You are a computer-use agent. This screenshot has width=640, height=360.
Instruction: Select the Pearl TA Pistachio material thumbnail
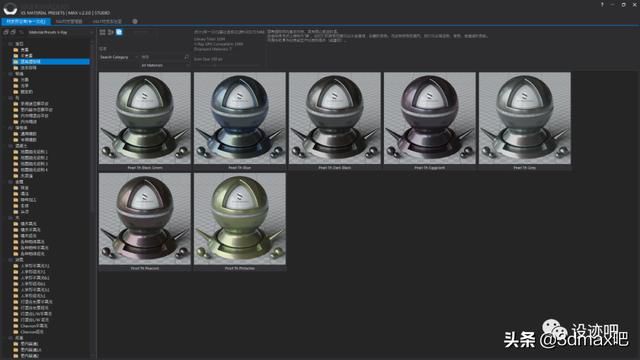pyautogui.click(x=240, y=219)
